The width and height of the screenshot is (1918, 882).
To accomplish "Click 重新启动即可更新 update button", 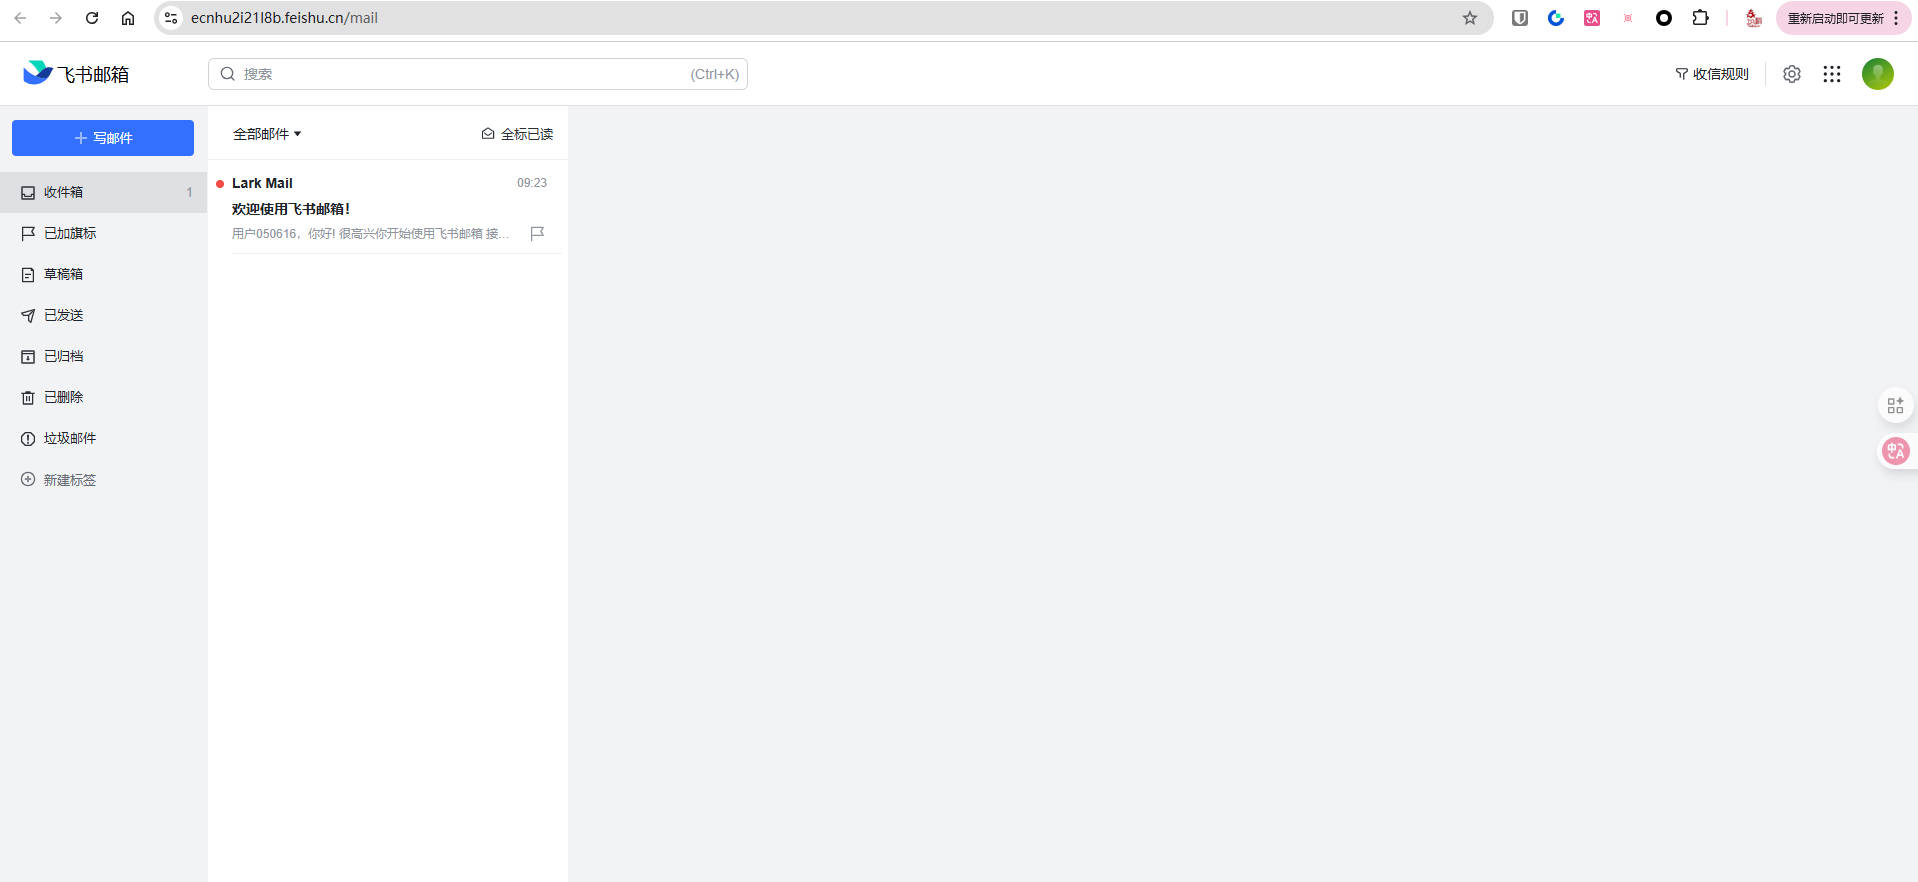I will pos(1843,18).
